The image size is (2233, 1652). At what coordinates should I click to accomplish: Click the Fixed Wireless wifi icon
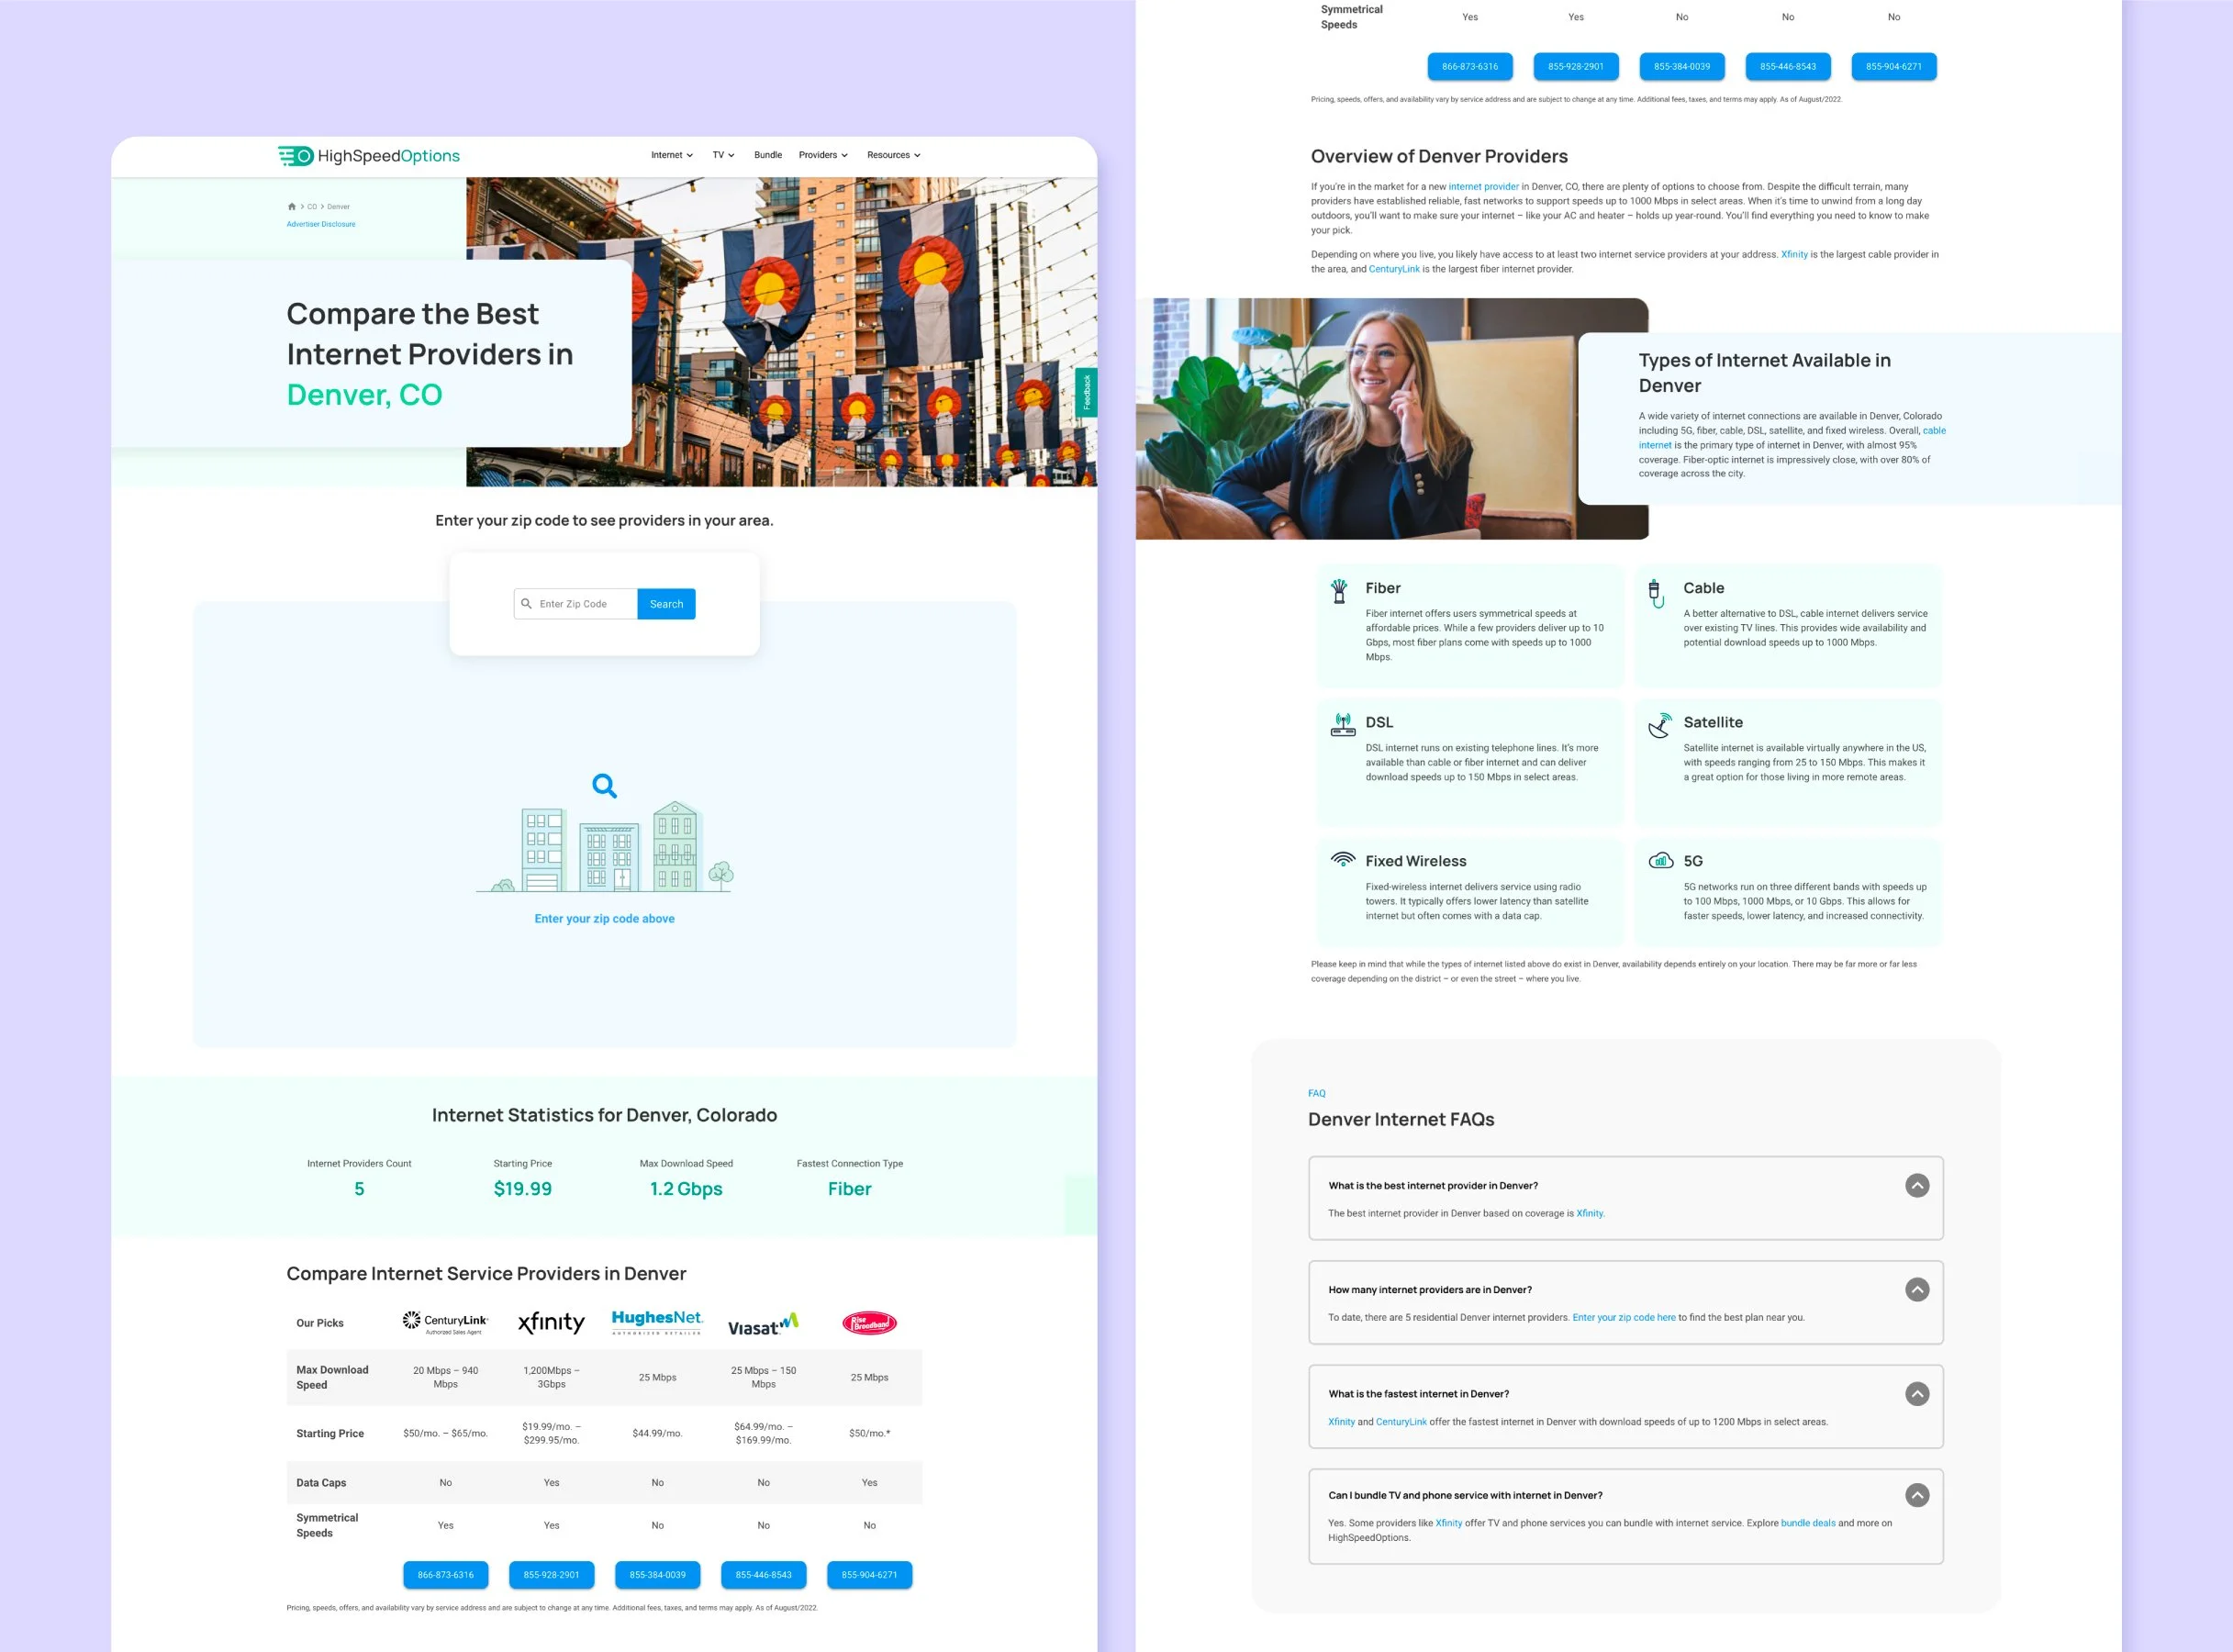[1343, 859]
